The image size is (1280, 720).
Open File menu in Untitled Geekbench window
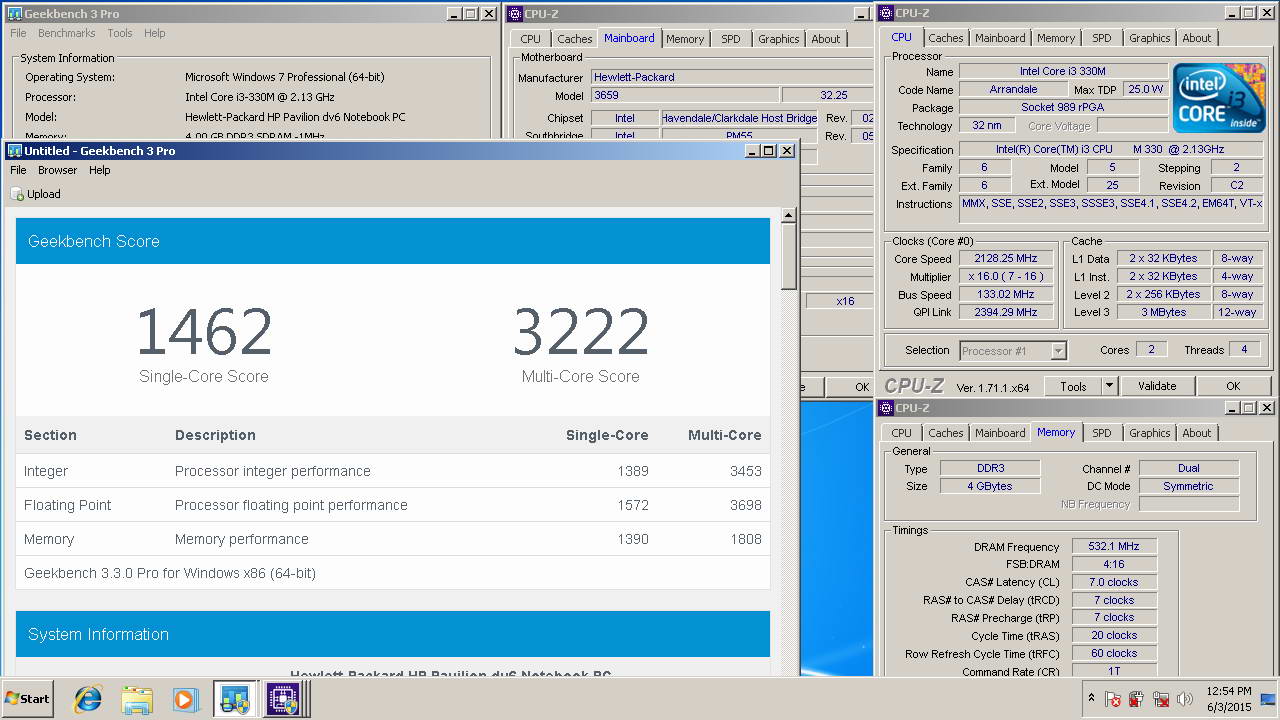click(x=19, y=170)
